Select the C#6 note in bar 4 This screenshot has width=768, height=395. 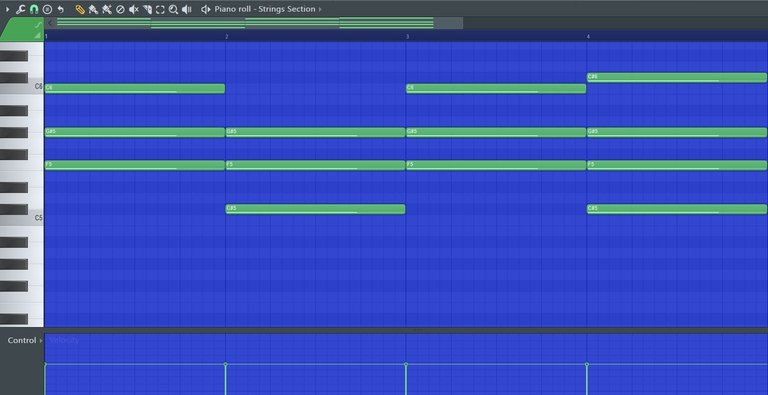(677, 77)
